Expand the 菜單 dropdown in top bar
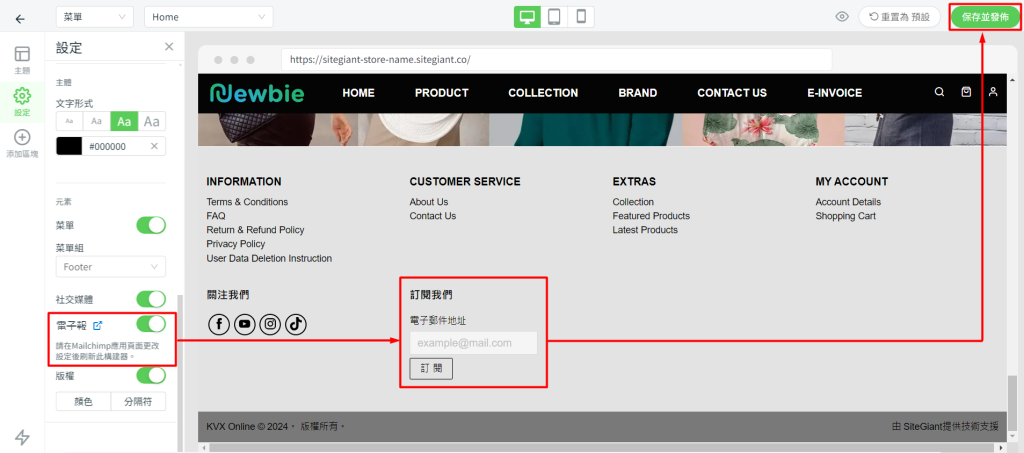Image resolution: width=1024 pixels, height=453 pixels. 94,17
